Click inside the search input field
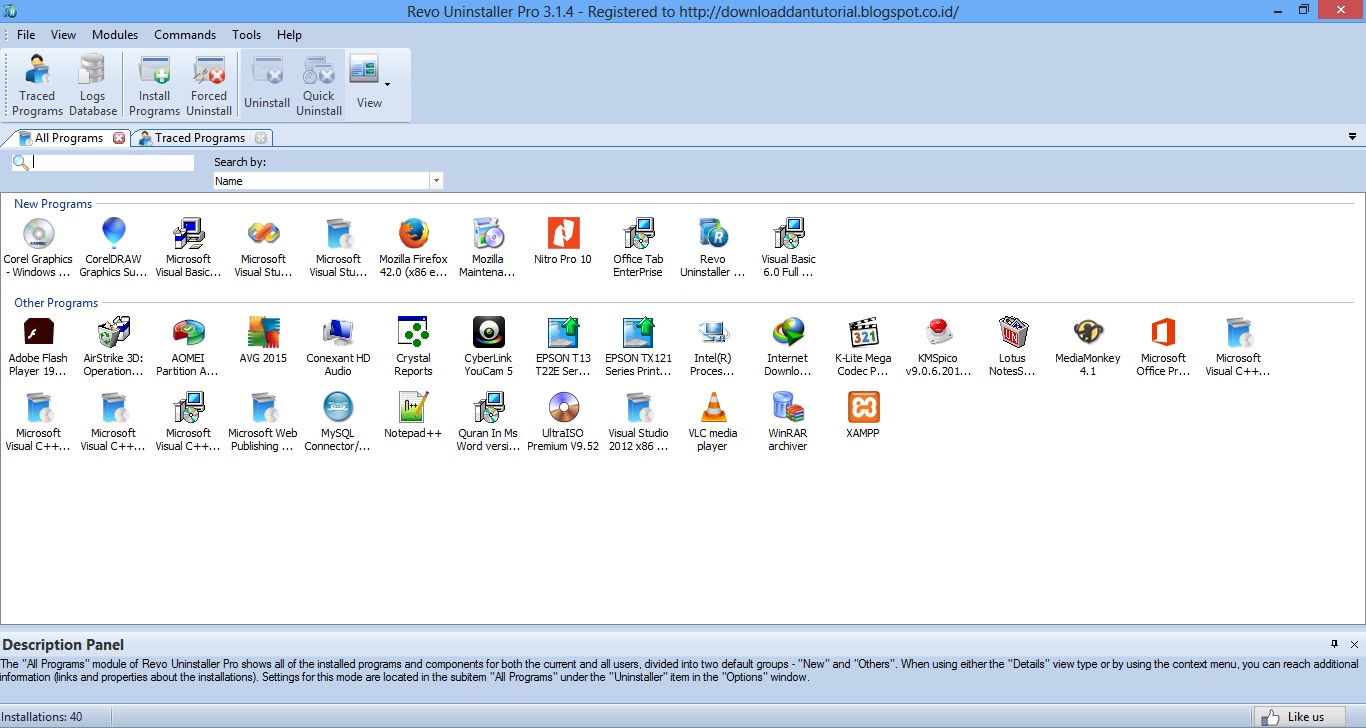1366x728 pixels. [x=110, y=161]
